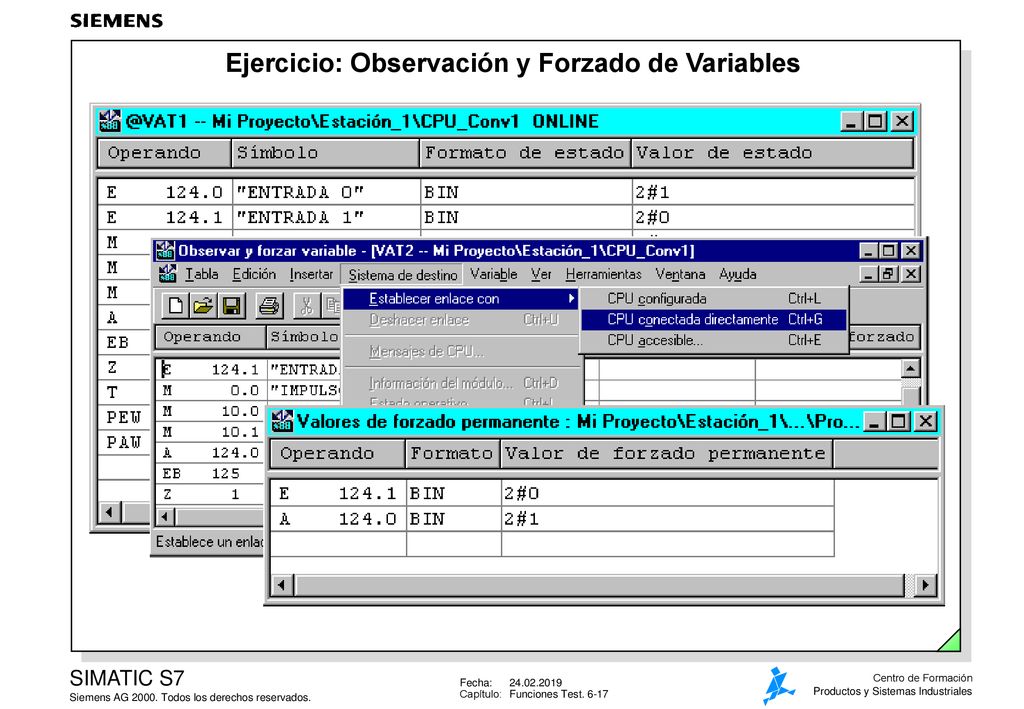Restore the inner VAT2 document window
Image resolution: width=1024 pixels, height=709 pixels.
888,274
